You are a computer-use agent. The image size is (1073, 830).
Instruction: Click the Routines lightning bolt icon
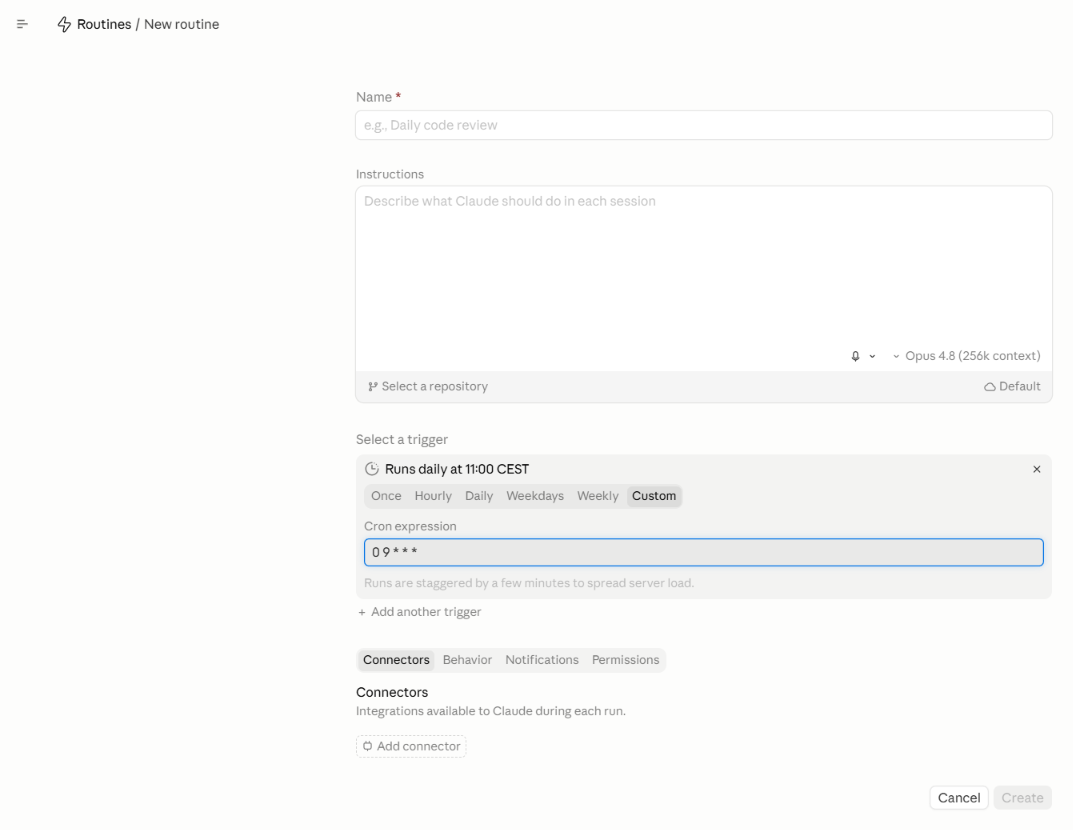[x=64, y=25]
